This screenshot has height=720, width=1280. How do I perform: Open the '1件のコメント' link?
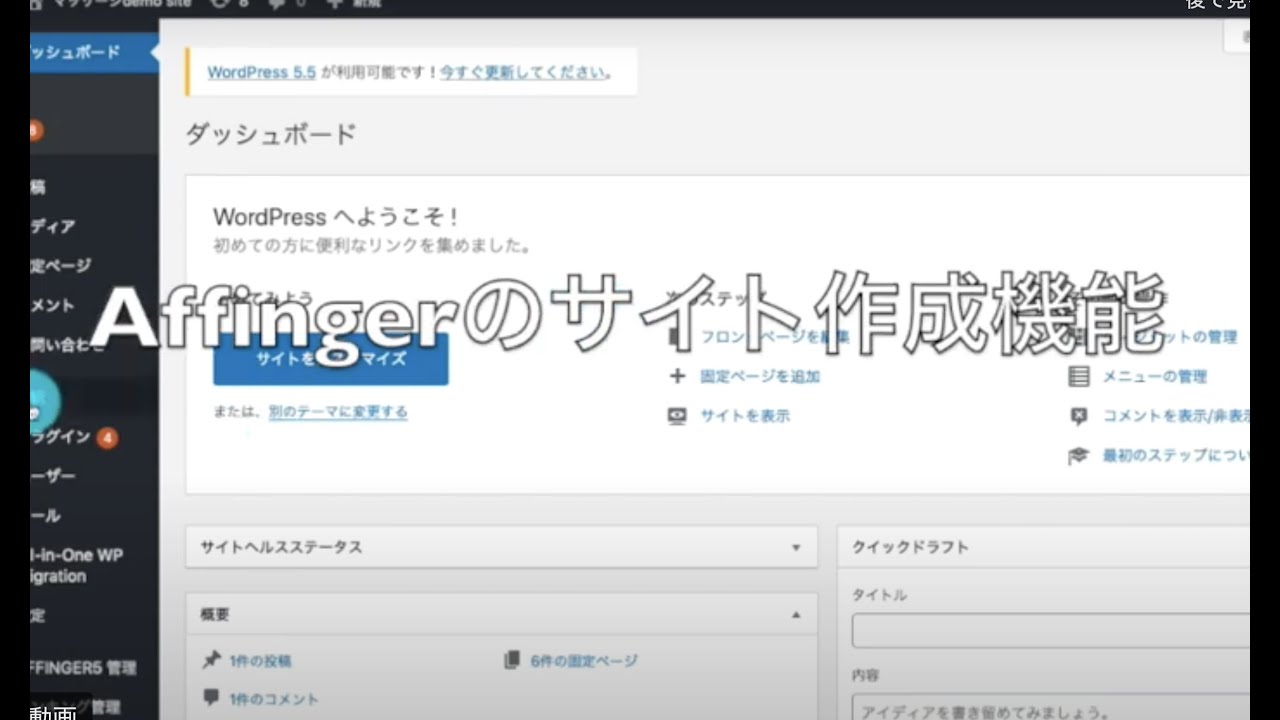[273, 699]
